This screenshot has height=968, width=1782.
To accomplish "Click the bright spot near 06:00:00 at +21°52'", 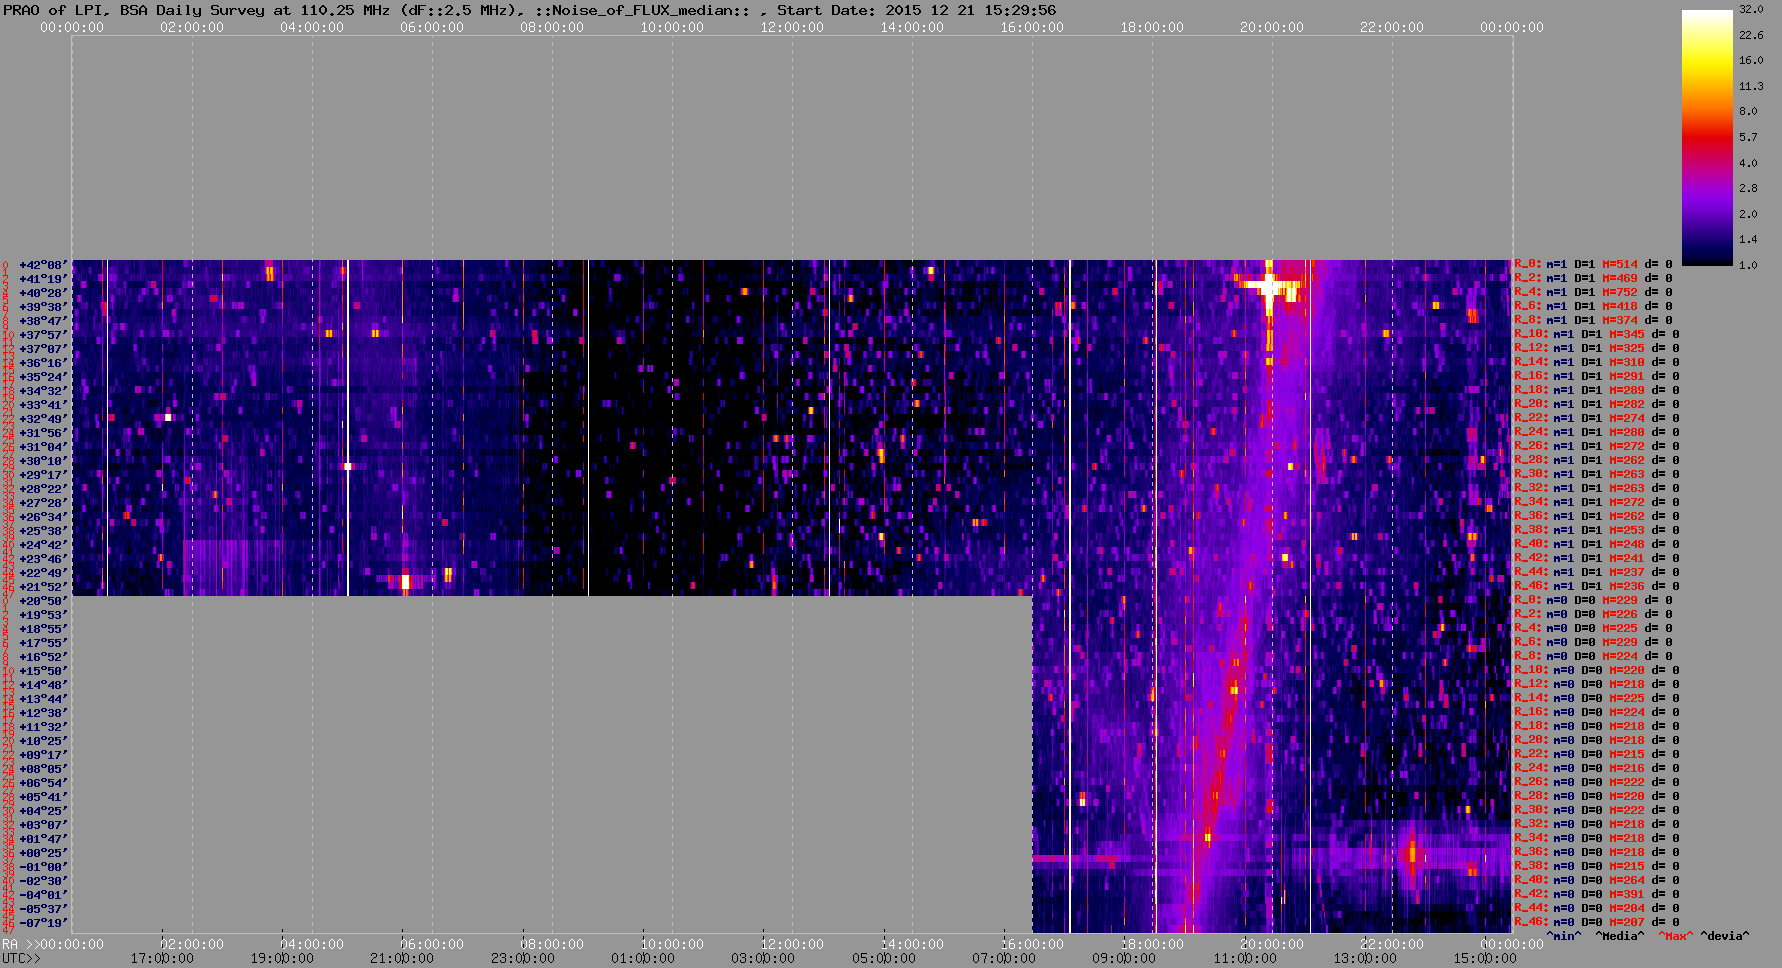I will [405, 580].
